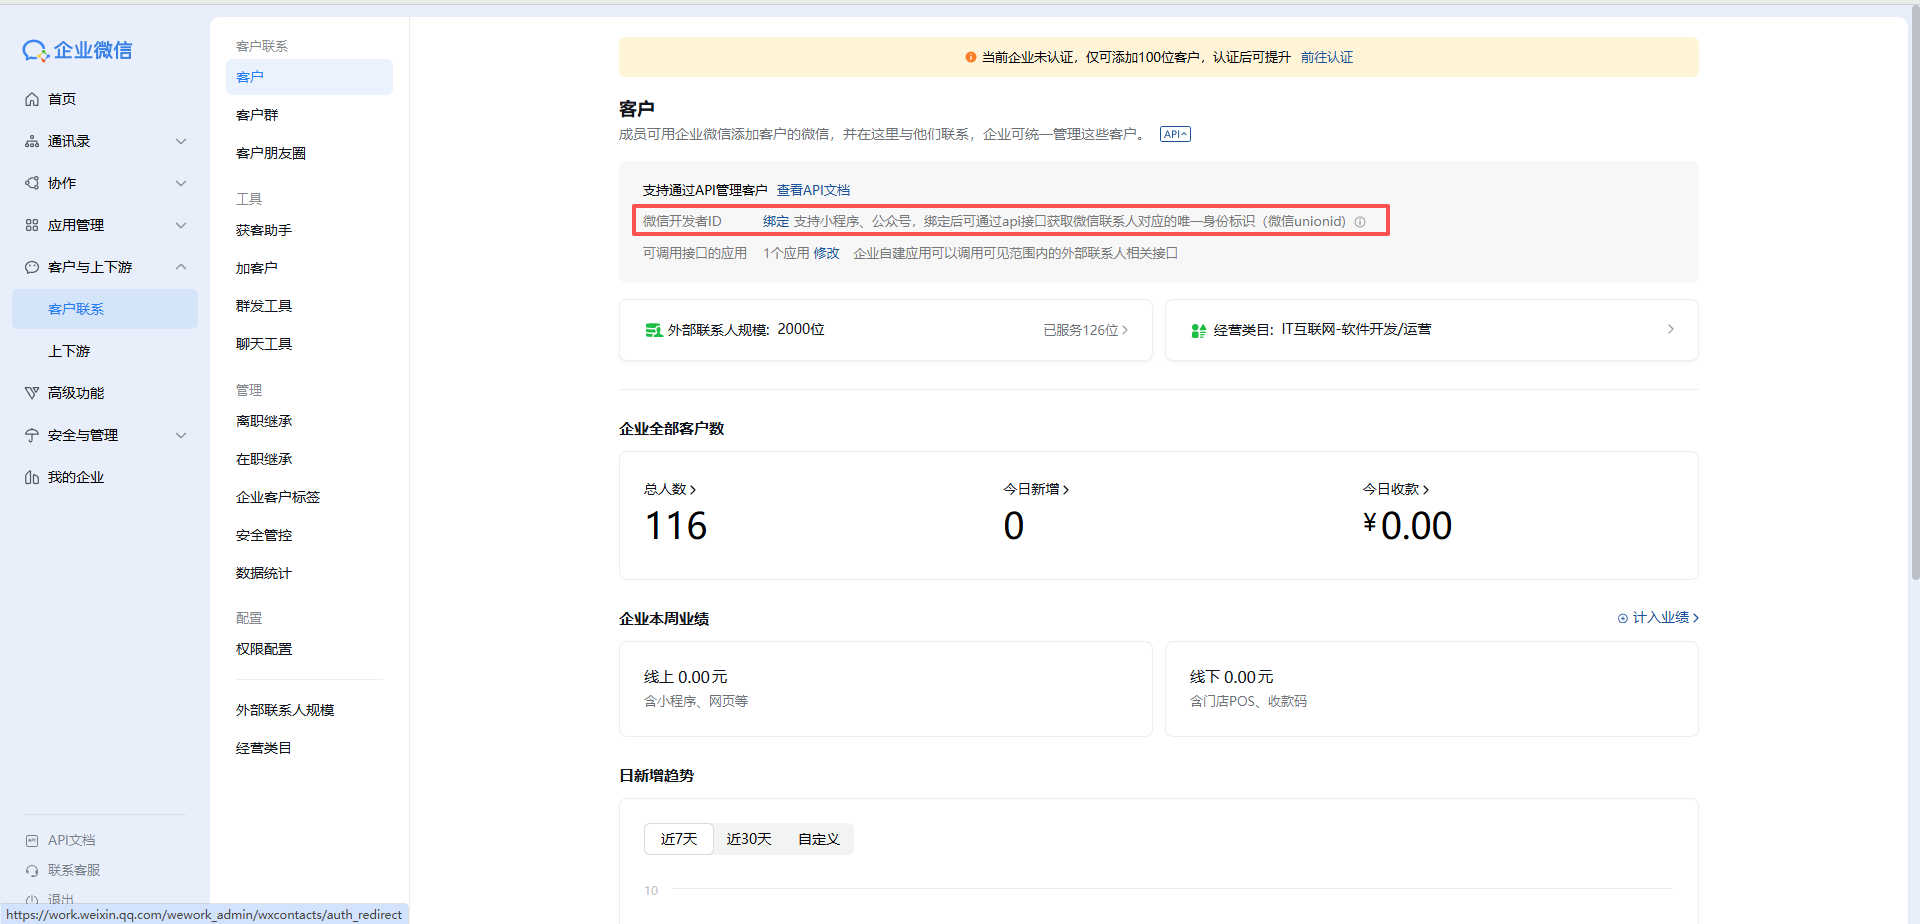The width and height of the screenshot is (1920, 924).
Task: Click the 外部联系人规模 green icon
Action: (653, 330)
